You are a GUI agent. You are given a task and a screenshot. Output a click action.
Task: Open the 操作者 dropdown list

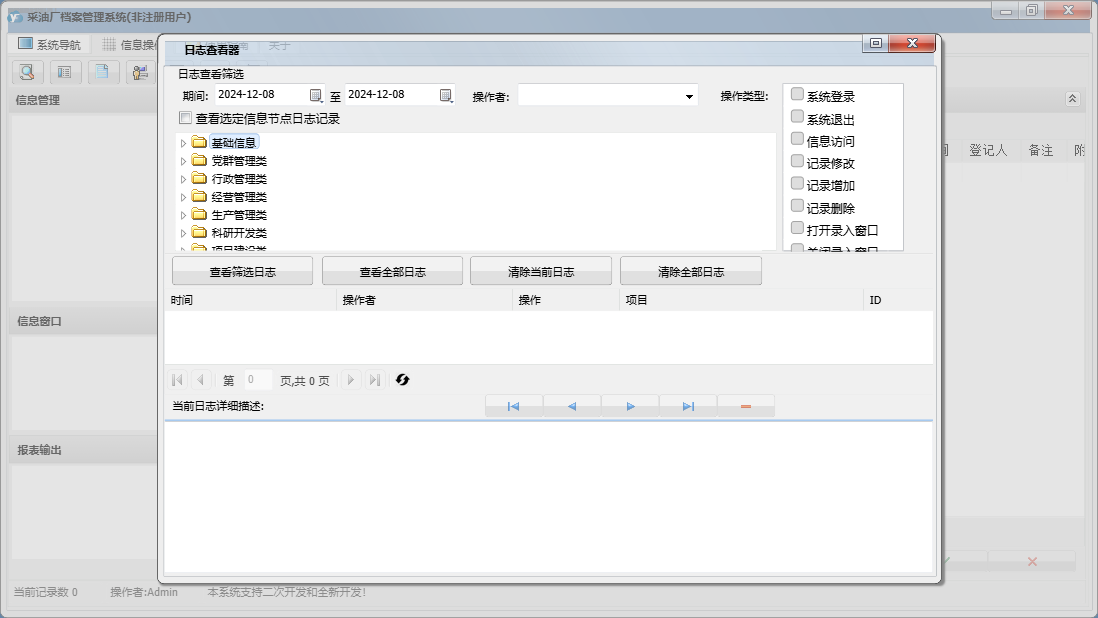click(689, 97)
